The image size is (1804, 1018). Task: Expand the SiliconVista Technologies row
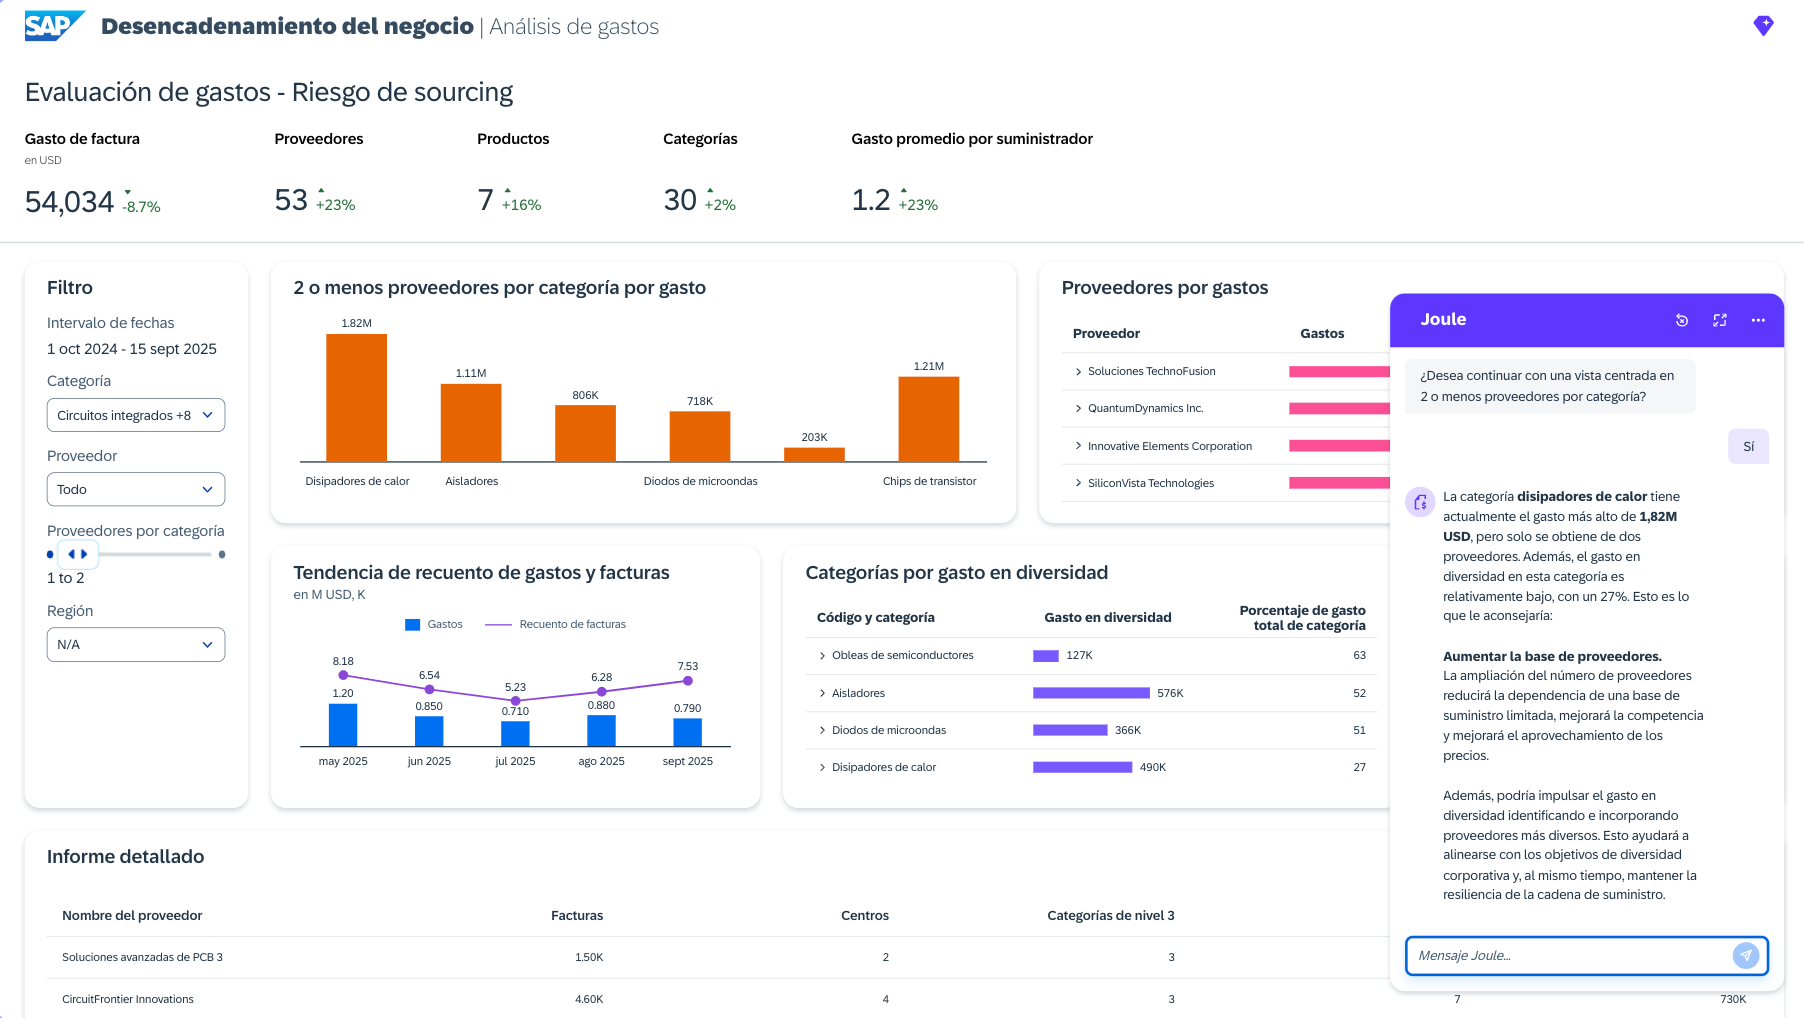pyautogui.click(x=1078, y=483)
